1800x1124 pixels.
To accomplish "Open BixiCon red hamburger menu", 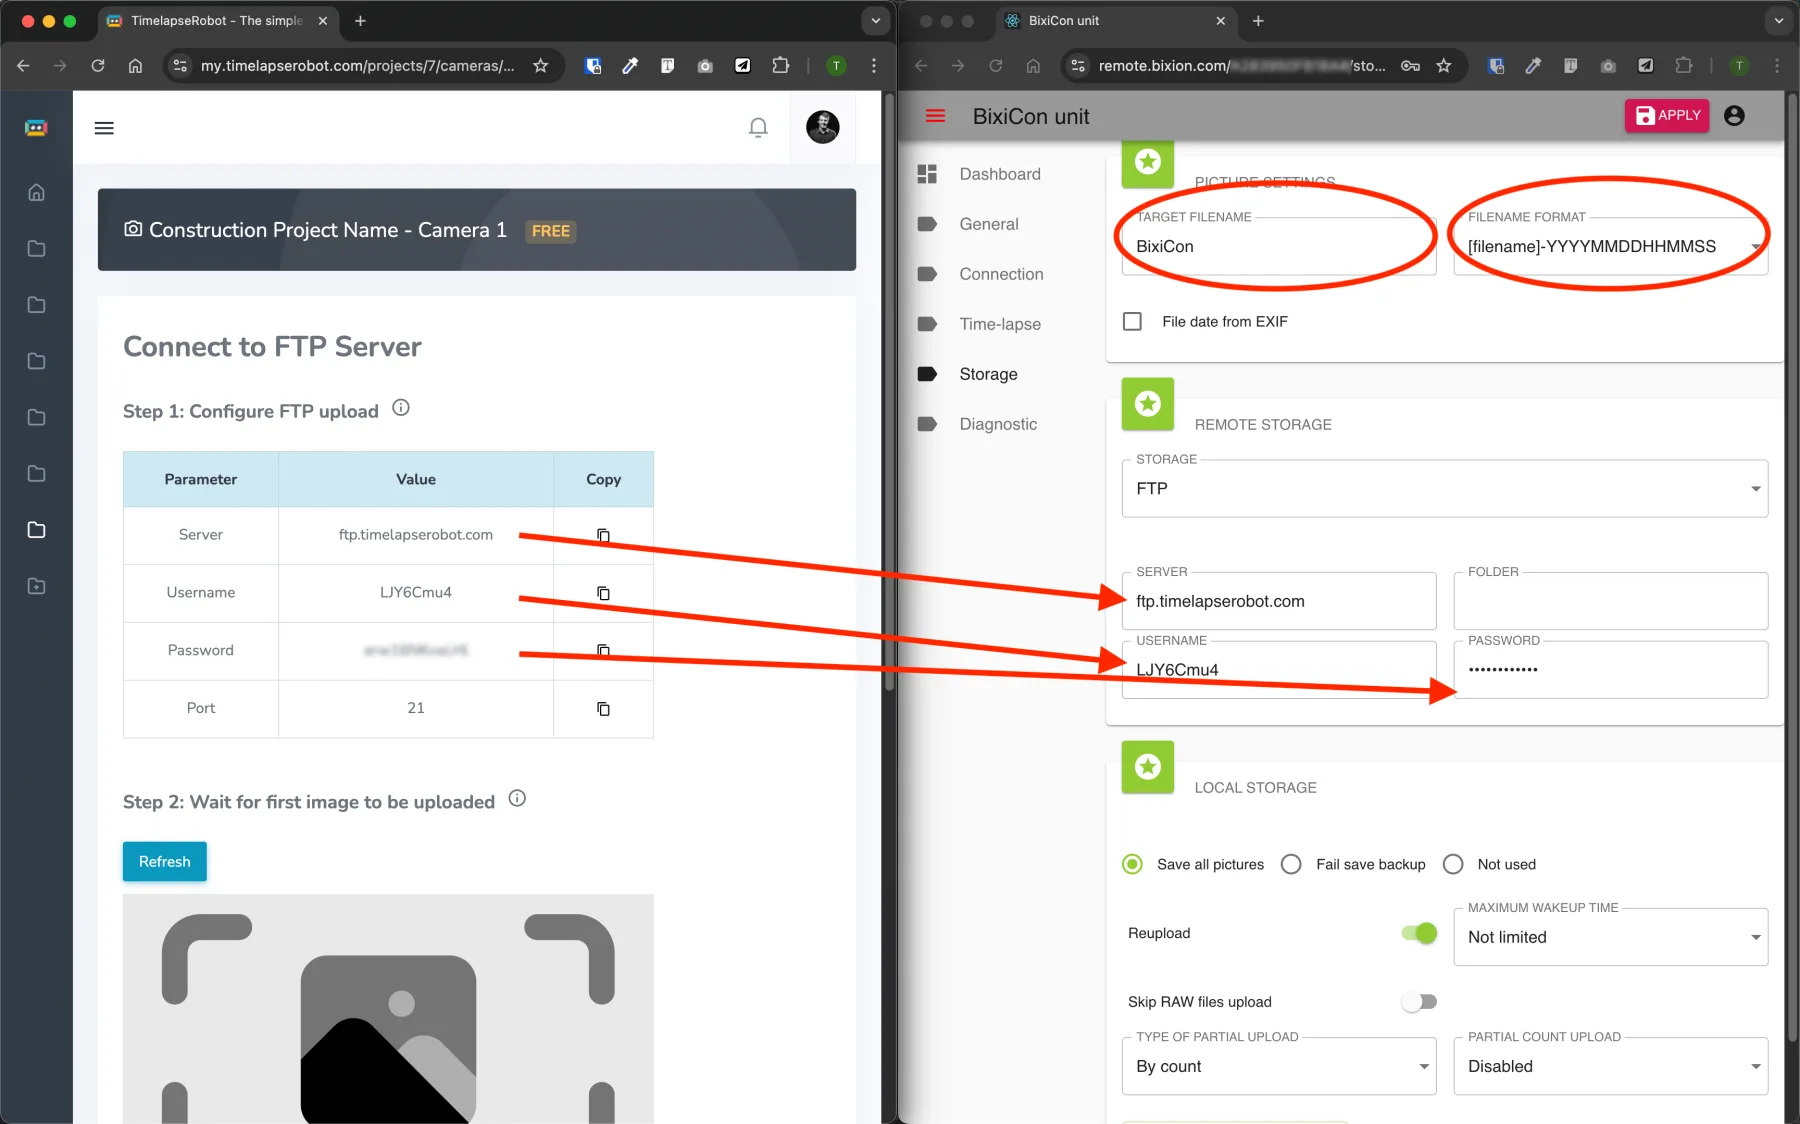I will coord(935,116).
